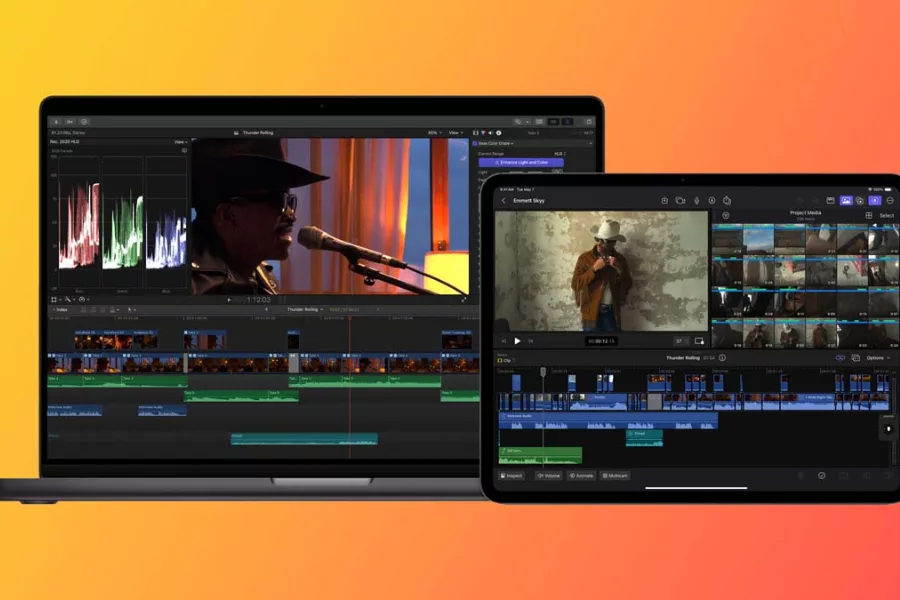Go back from Emmett Skyy project on iPad
Viewport: 900px width, 600px height.
[x=504, y=201]
